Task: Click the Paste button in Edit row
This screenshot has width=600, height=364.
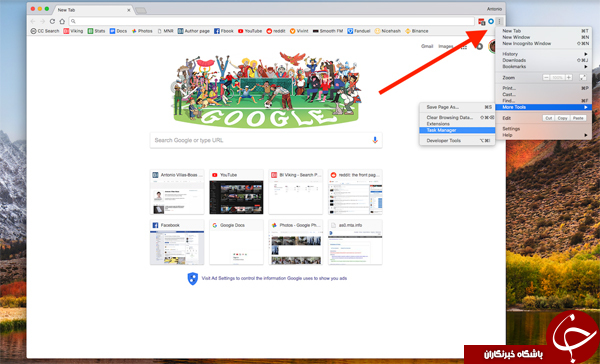Action: (578, 118)
